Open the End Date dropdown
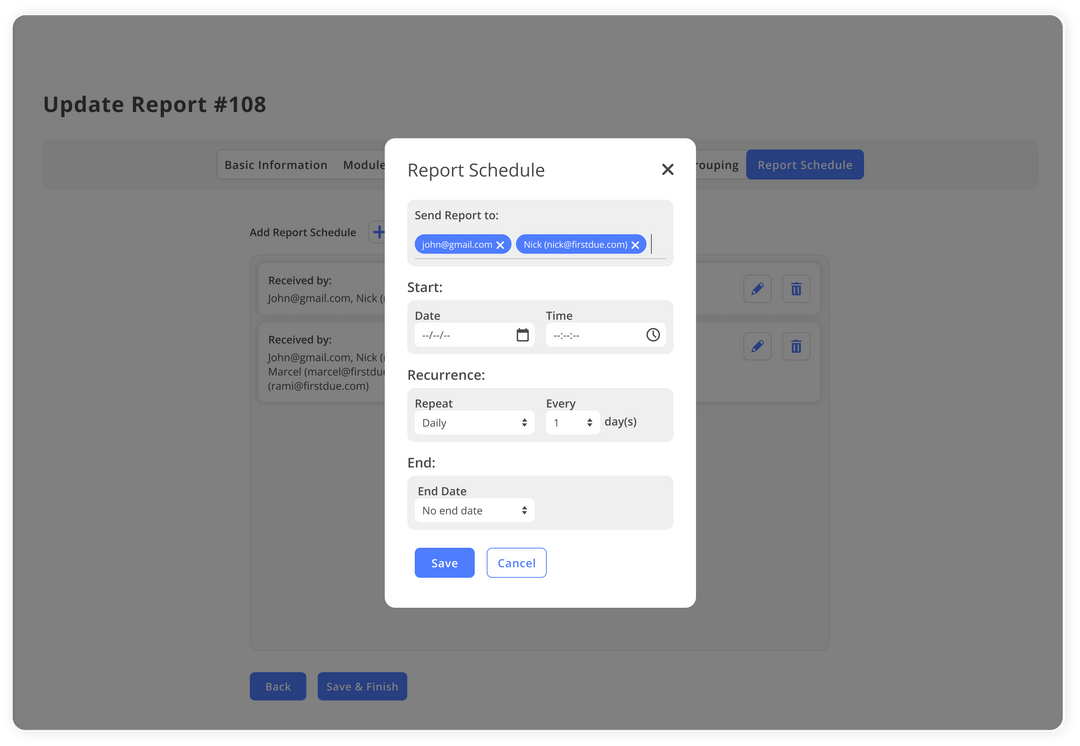 tap(473, 510)
